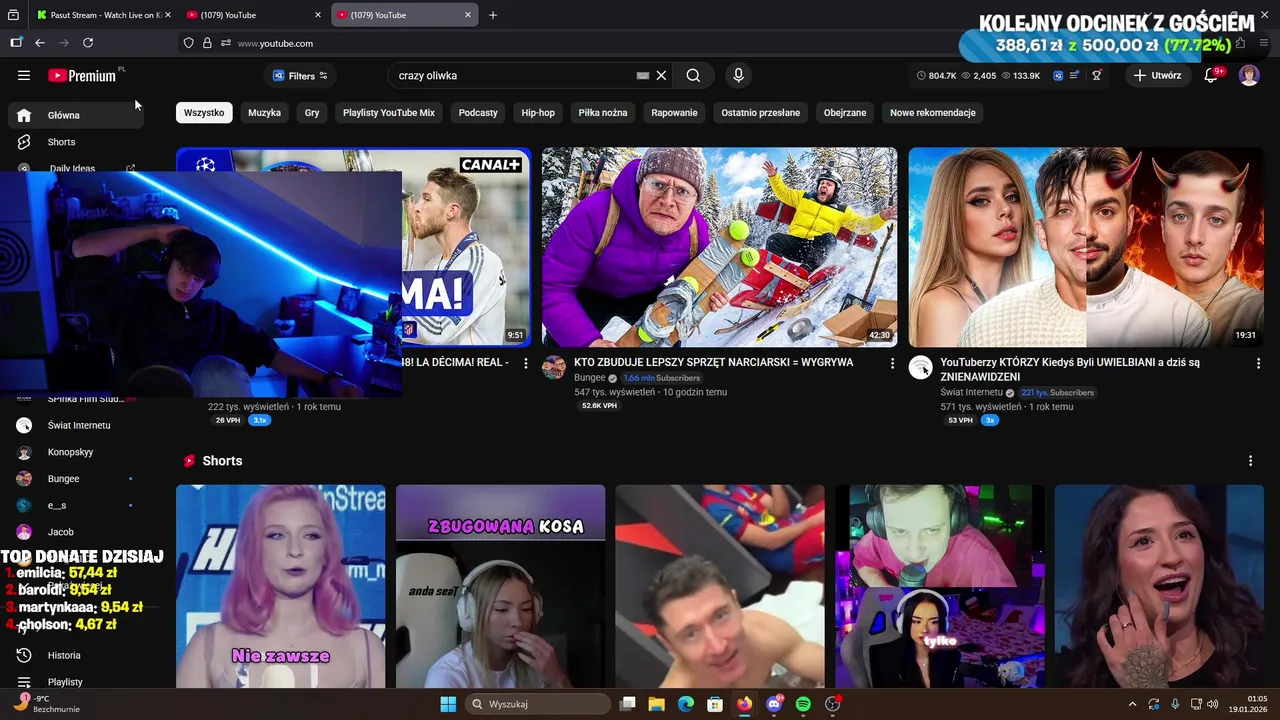Open the Shorts shelf options menu
The width and height of the screenshot is (1280, 720).
pyautogui.click(x=1250, y=461)
